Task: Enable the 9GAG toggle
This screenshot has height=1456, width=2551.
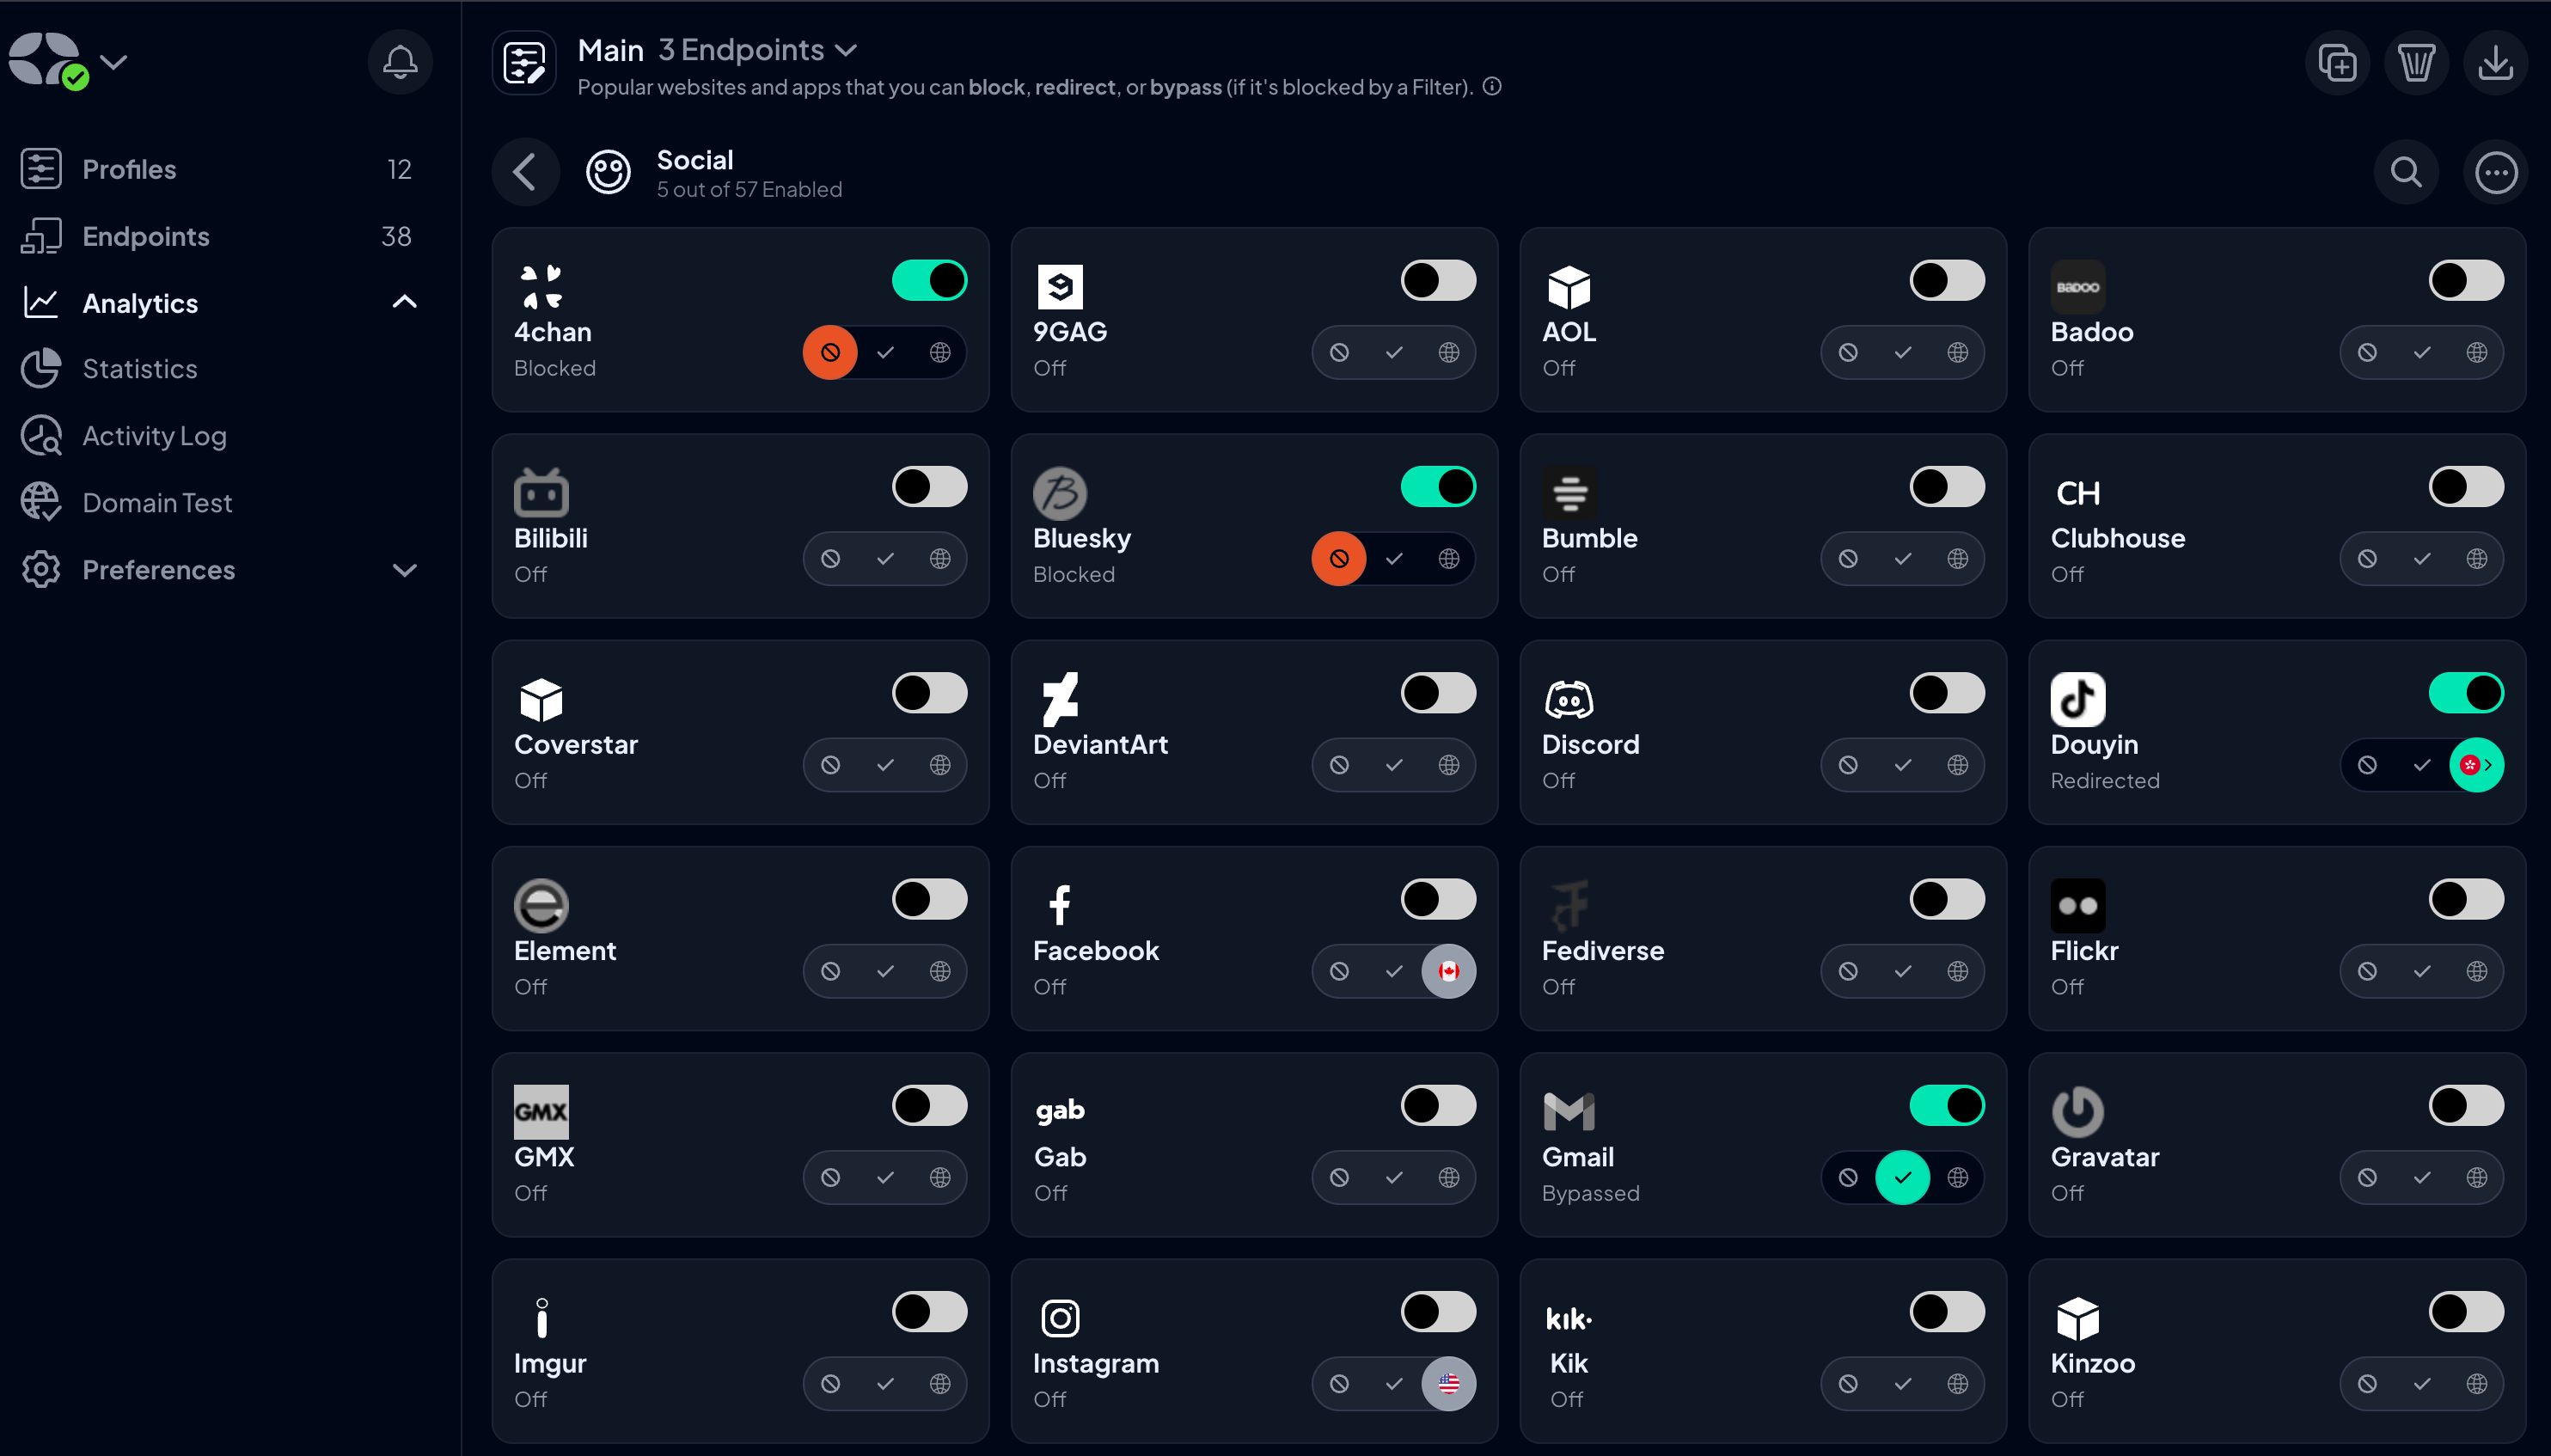Action: point(1438,280)
